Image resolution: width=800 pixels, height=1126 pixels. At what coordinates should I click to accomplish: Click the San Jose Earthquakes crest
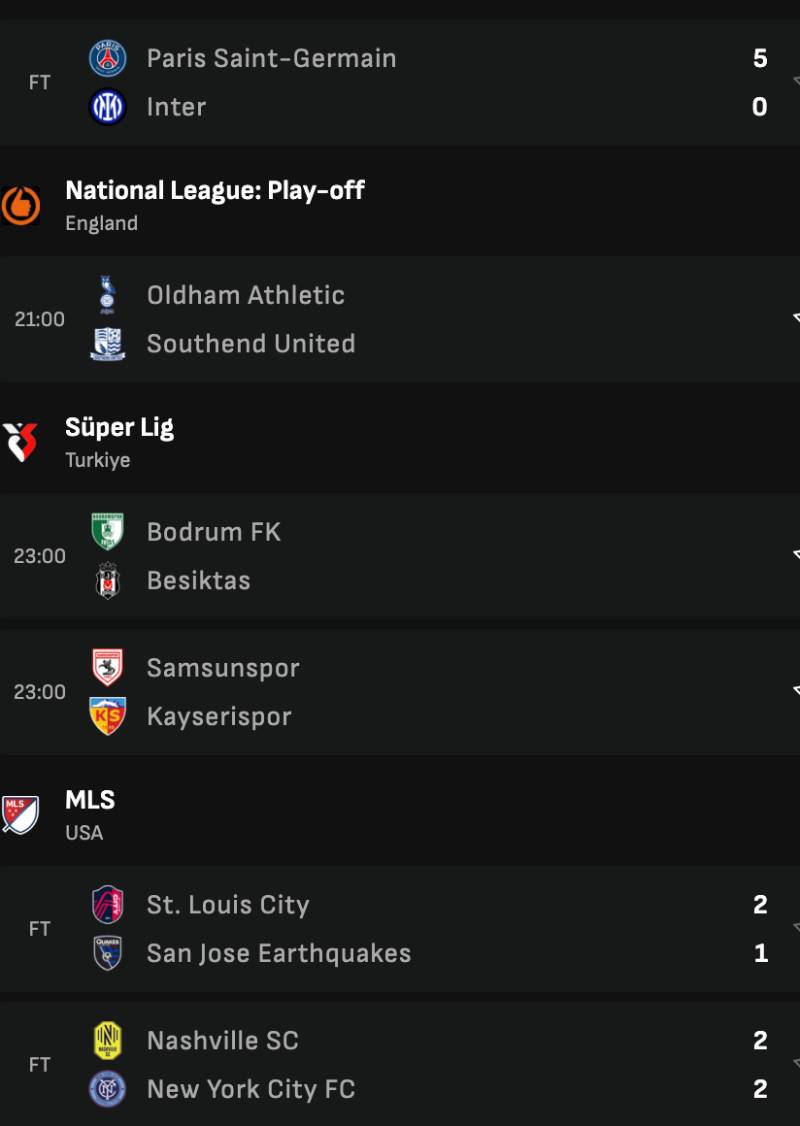tap(108, 953)
